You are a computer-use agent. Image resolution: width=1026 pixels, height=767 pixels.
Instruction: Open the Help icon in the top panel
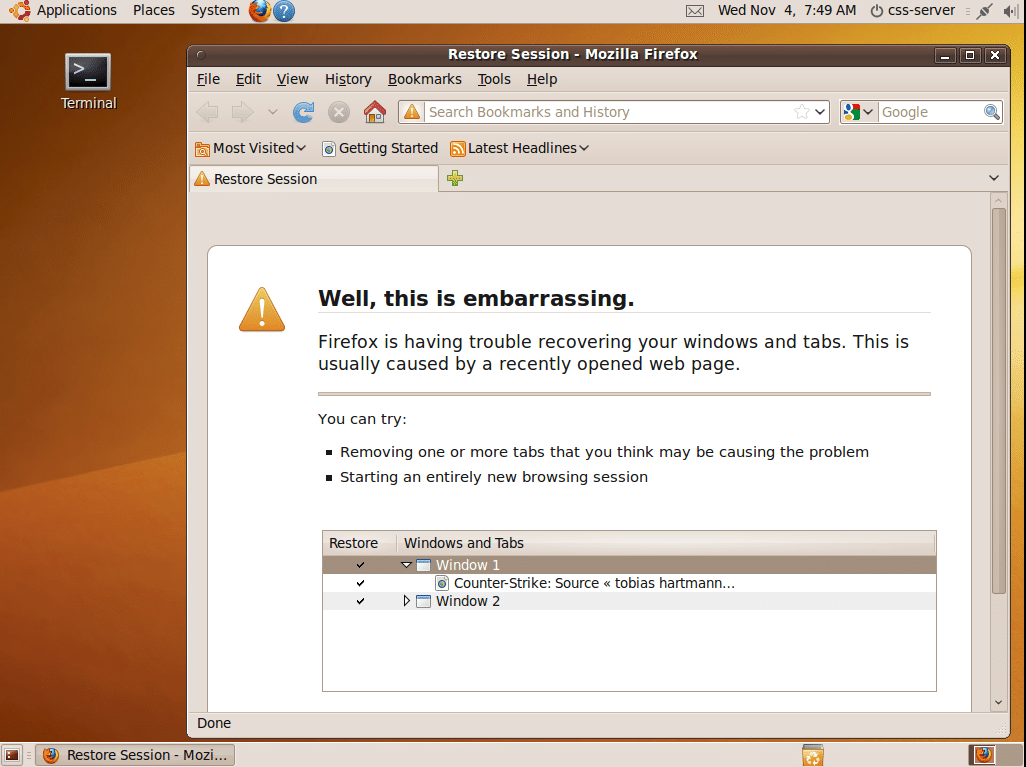coord(284,10)
